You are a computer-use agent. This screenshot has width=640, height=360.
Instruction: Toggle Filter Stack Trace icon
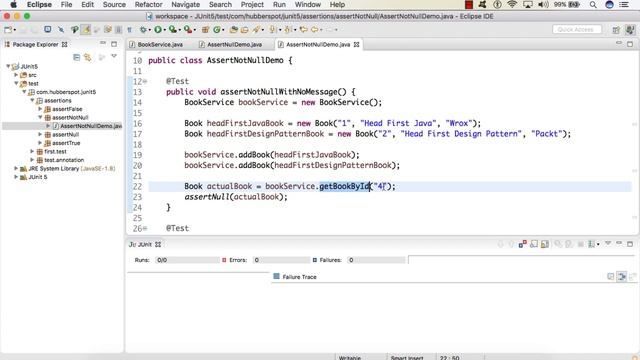(622, 277)
